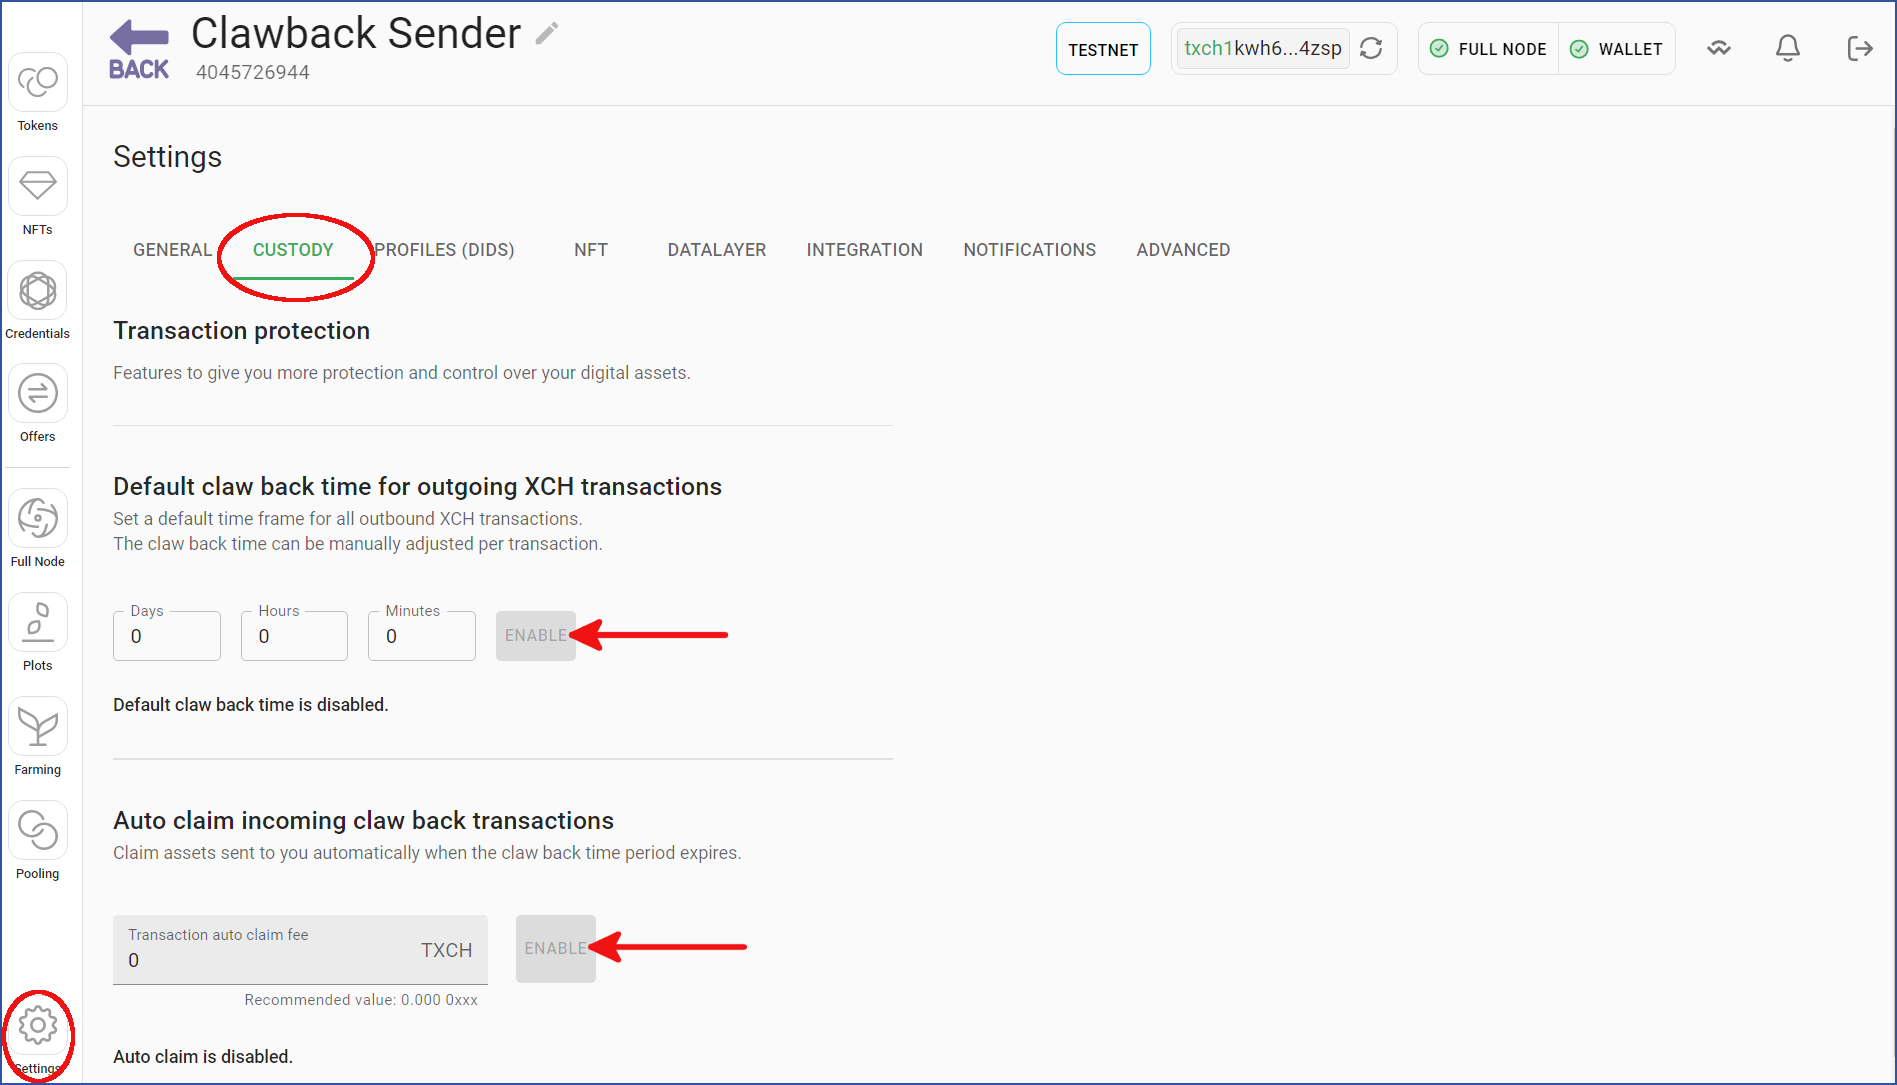Open the NFTs diamond icon
Image resolution: width=1897 pixels, height=1085 pixels.
[x=38, y=186]
